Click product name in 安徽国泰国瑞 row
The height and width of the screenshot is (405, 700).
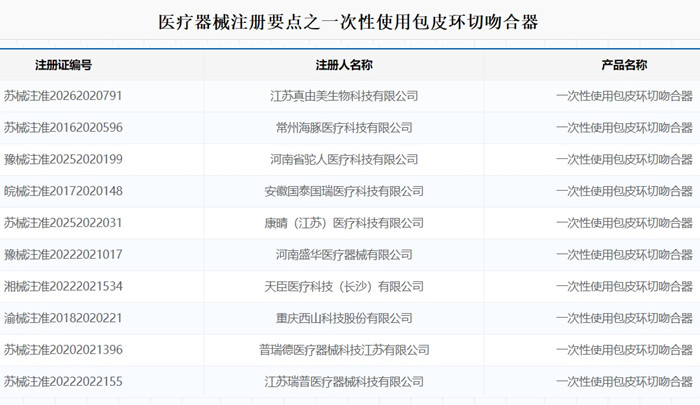[624, 191]
